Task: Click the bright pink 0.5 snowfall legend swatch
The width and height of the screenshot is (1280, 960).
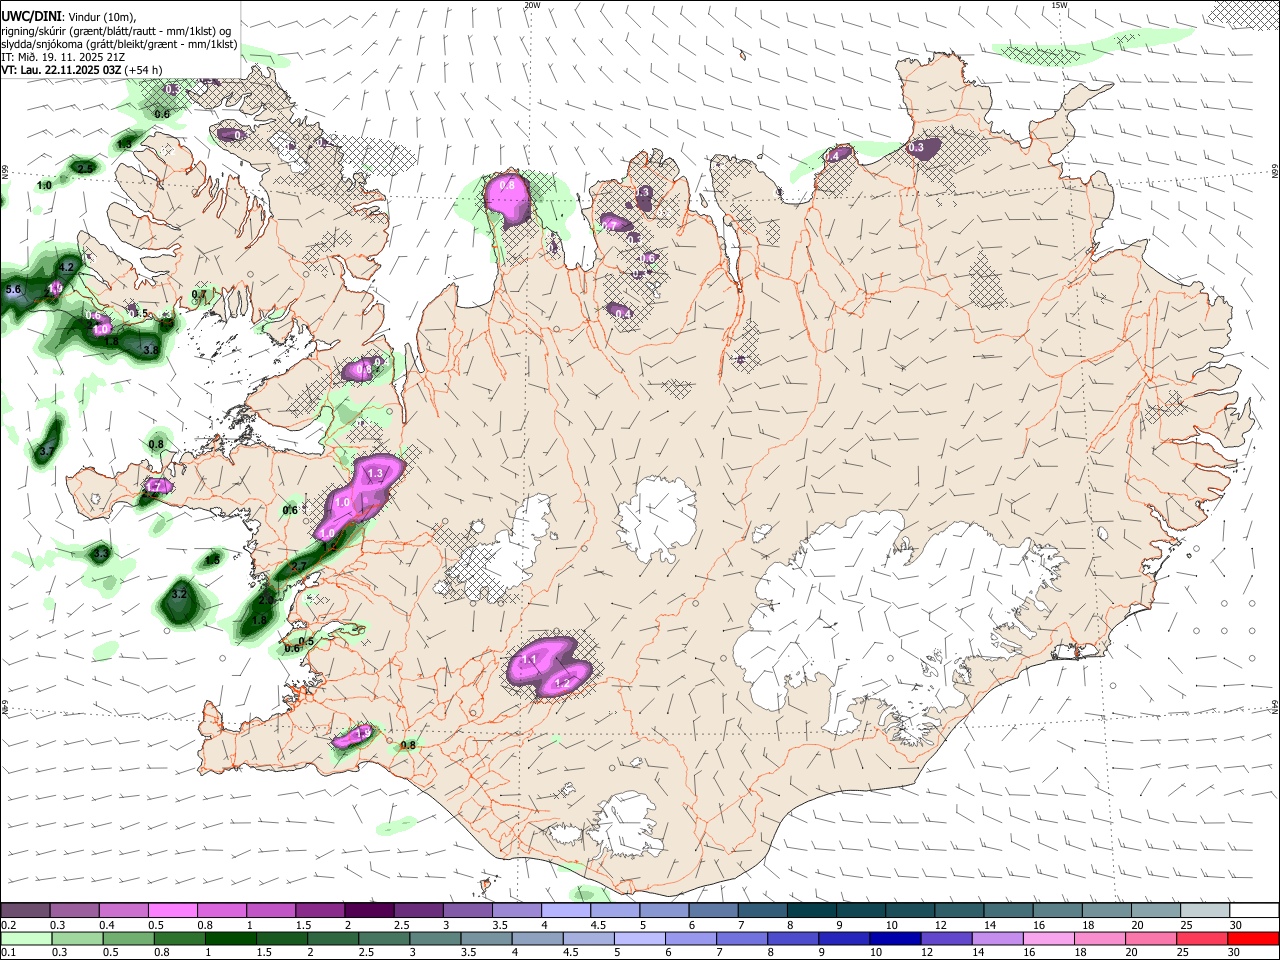Action: 172,911
